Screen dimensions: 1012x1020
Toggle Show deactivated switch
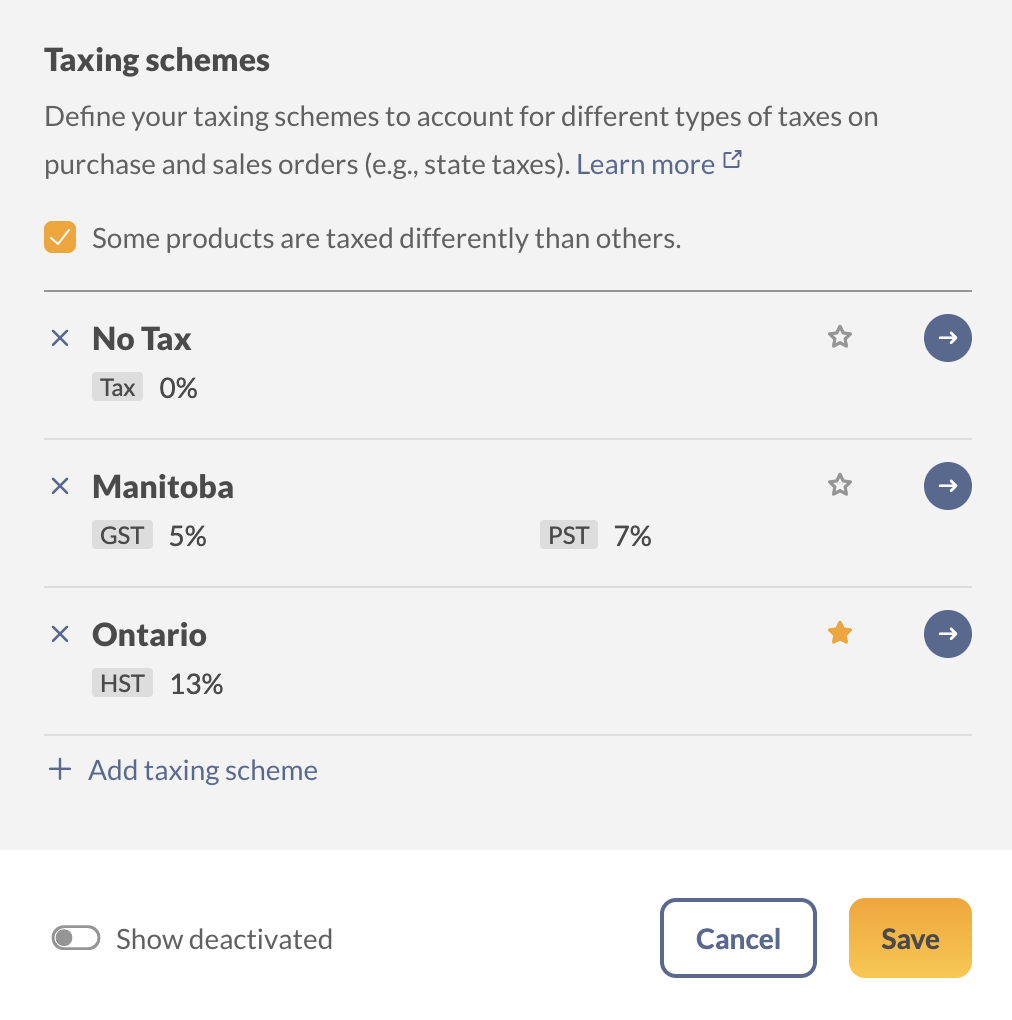click(x=76, y=938)
